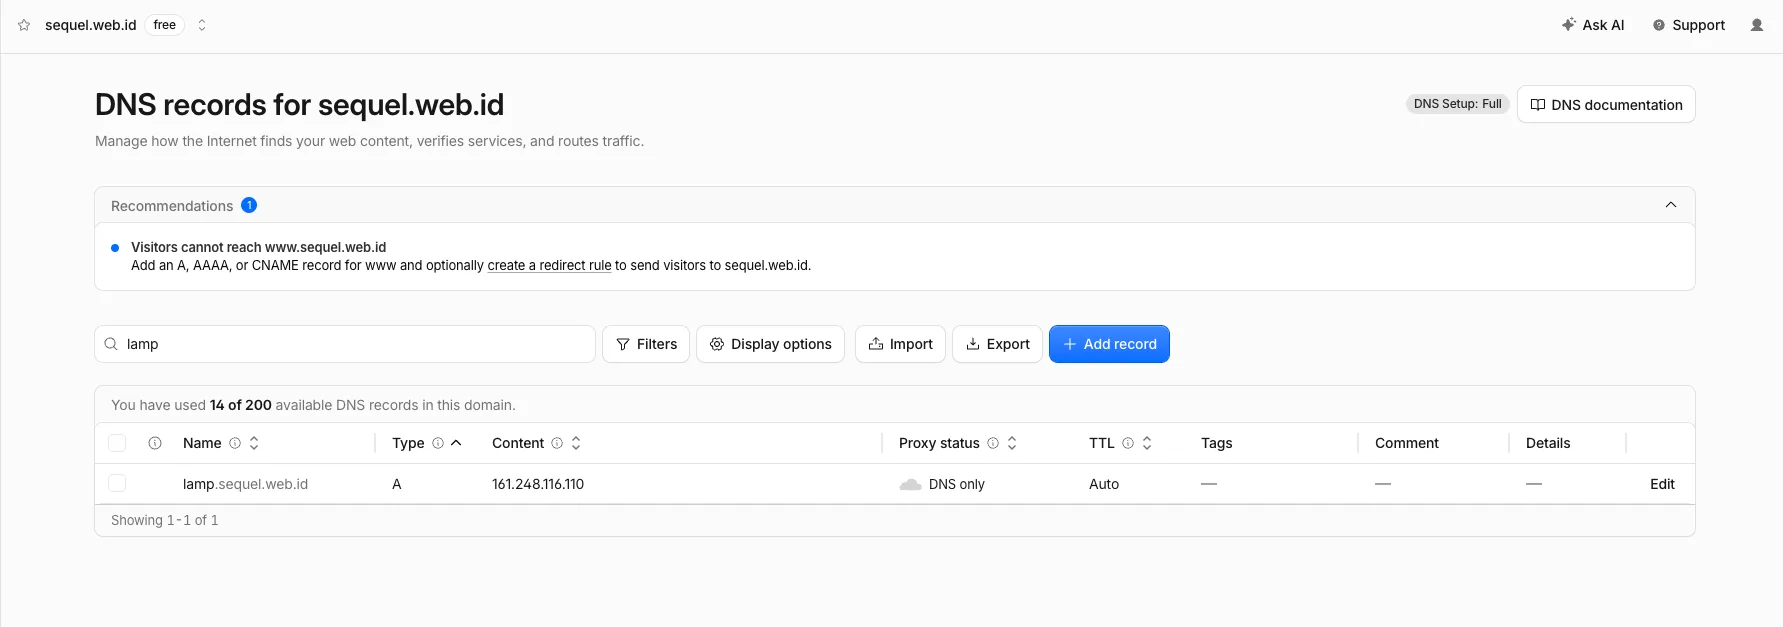Open Filters

pyautogui.click(x=646, y=344)
